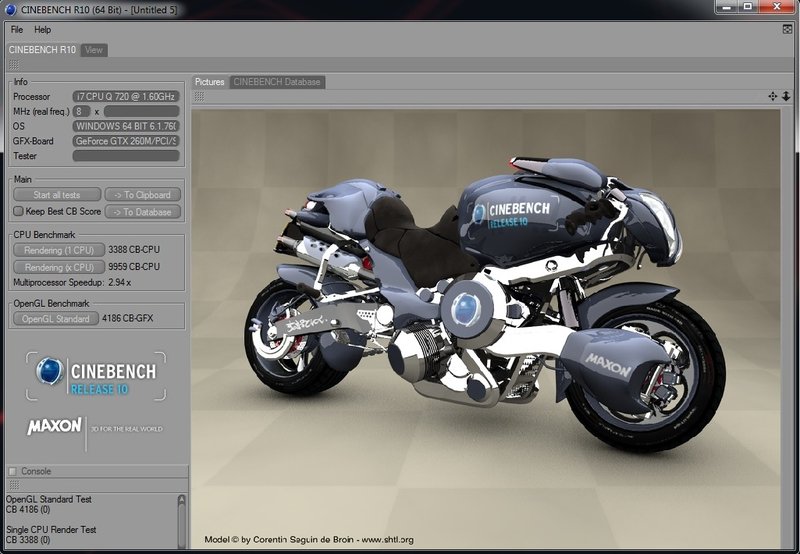Click Multiprocessor Speedup 2.94 x text
The height and width of the screenshot is (554, 800).
coord(72,282)
